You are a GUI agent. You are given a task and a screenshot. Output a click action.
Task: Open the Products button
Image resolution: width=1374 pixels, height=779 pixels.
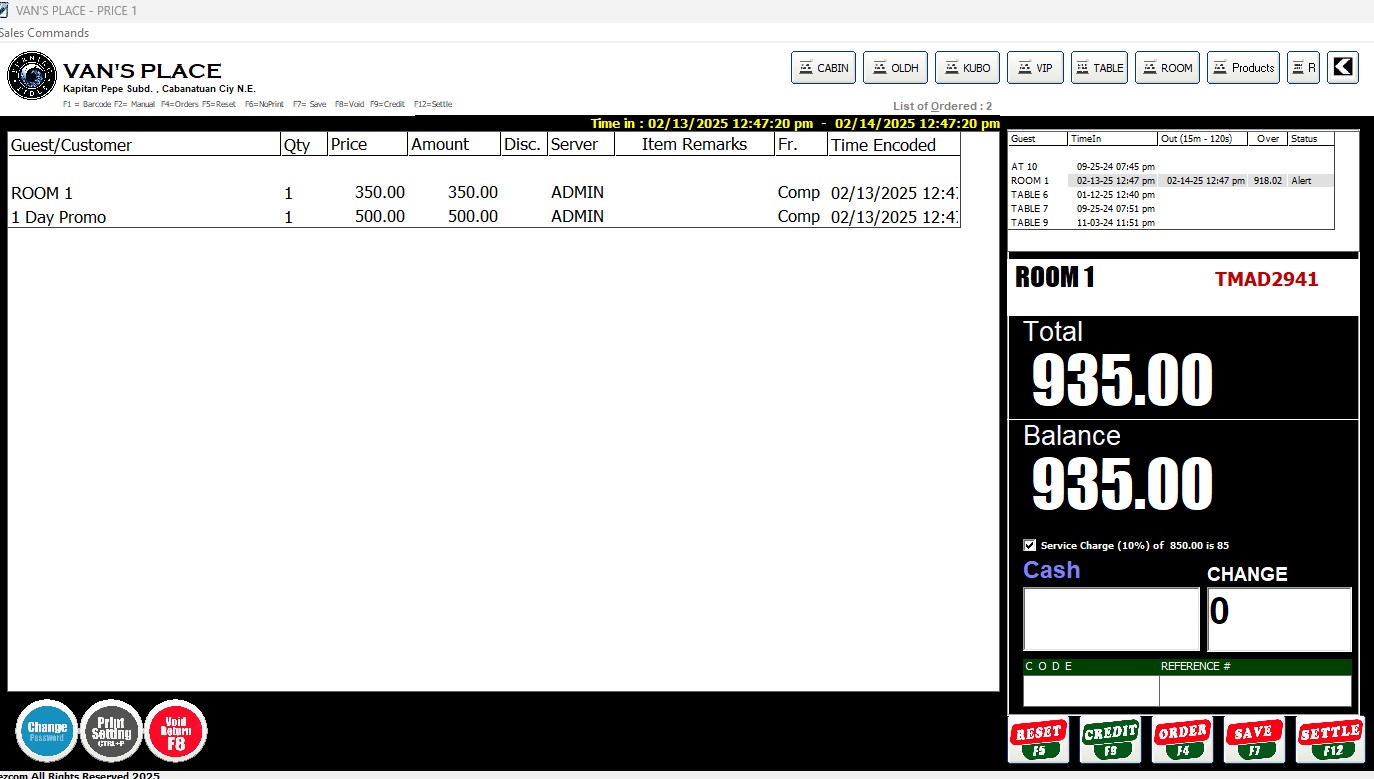tap(1243, 68)
